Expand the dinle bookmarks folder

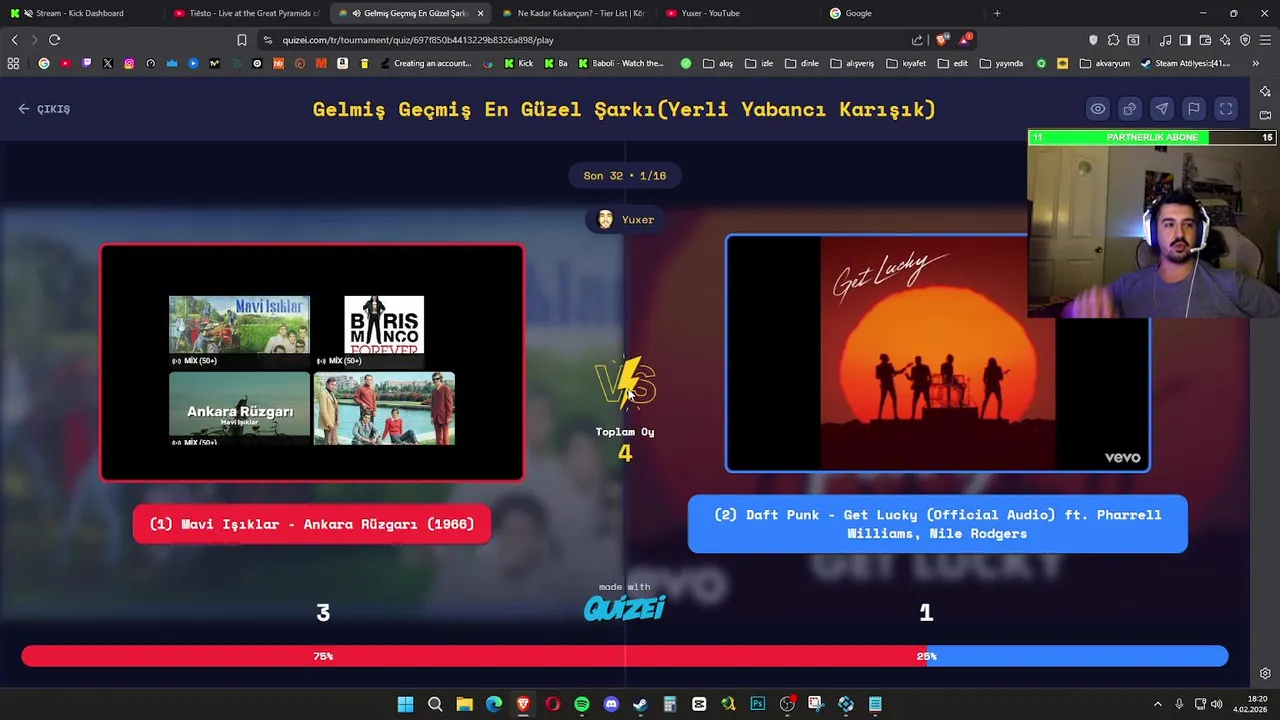tap(802, 63)
